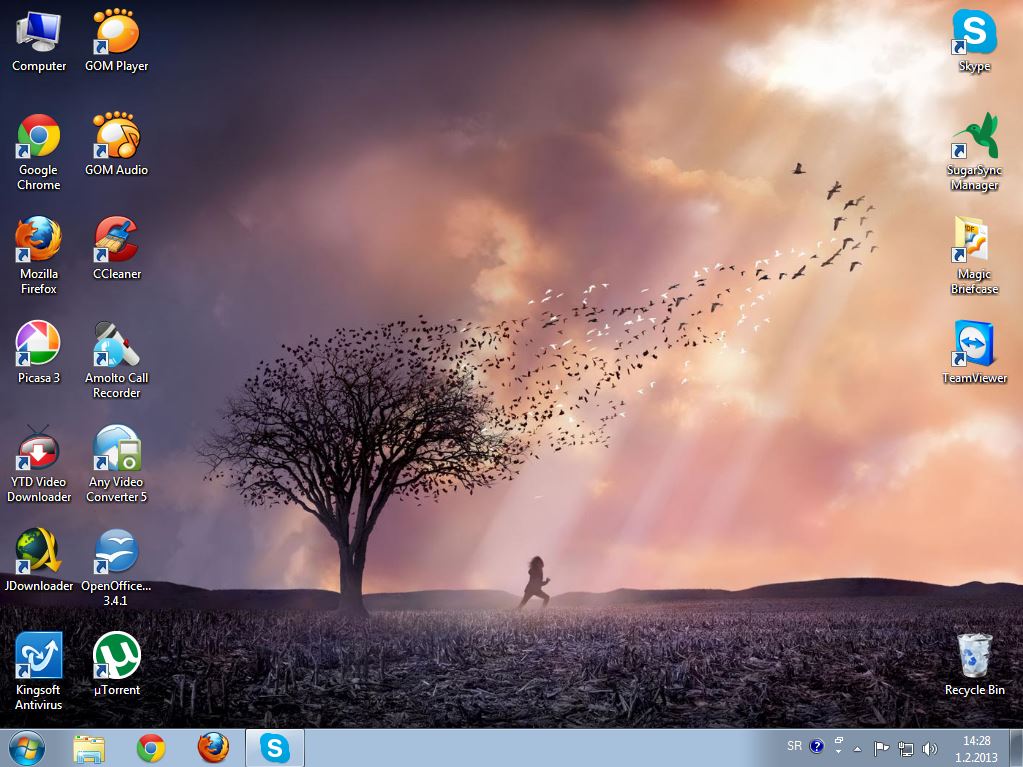The height and width of the screenshot is (767, 1023).
Task: Launch GOM Player shortcut
Action: (116, 40)
